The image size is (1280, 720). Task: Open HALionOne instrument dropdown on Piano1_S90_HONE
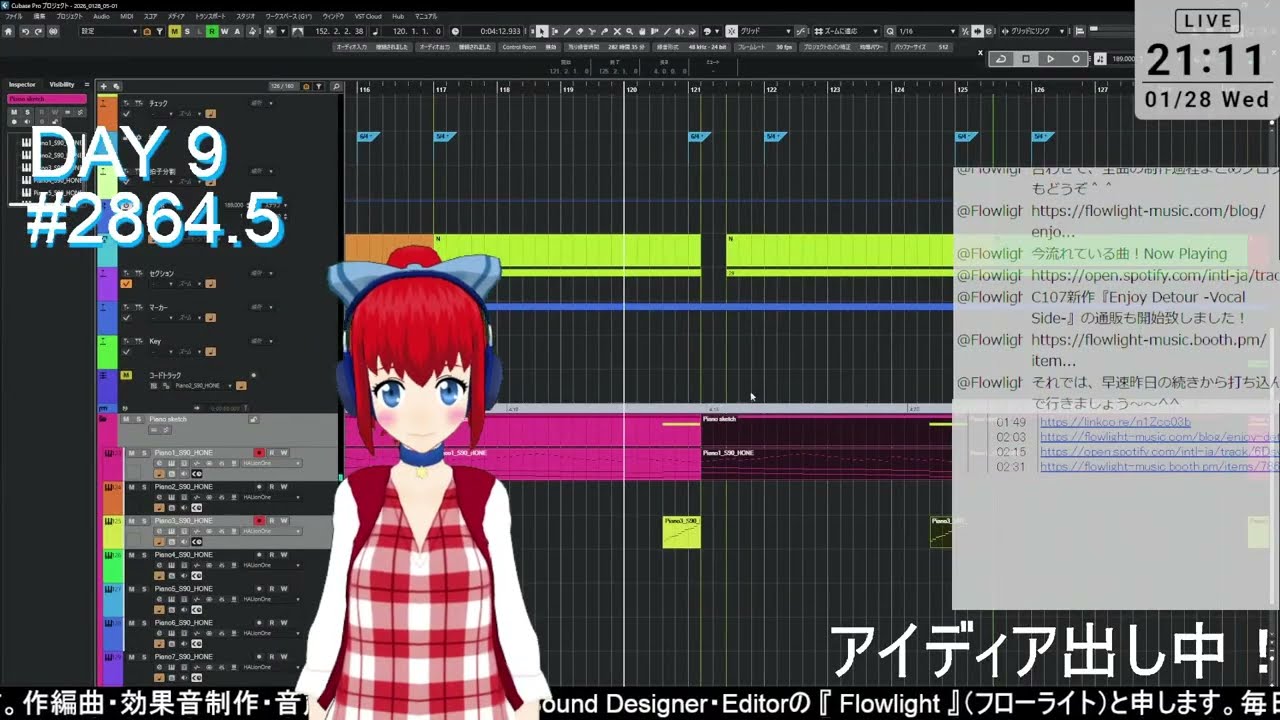[x=271, y=463]
